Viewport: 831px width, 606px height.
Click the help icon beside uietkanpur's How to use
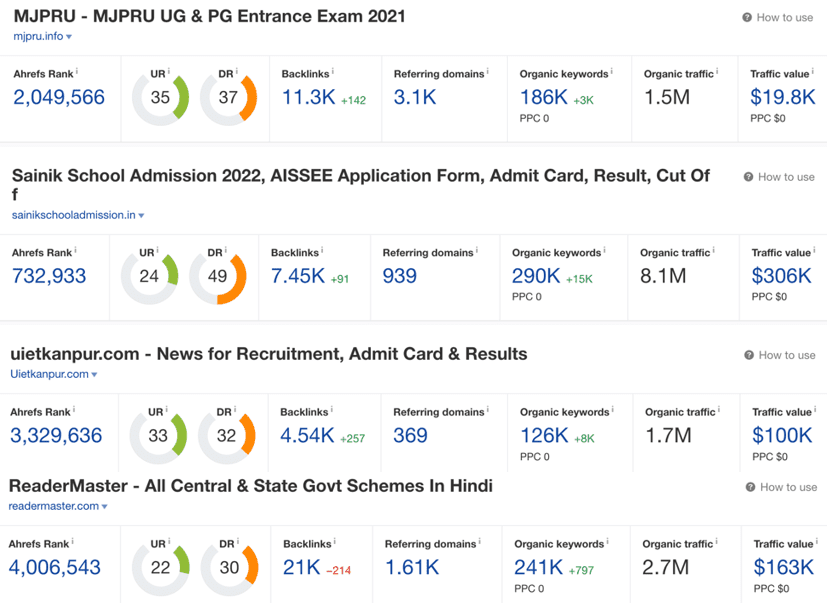pos(749,355)
